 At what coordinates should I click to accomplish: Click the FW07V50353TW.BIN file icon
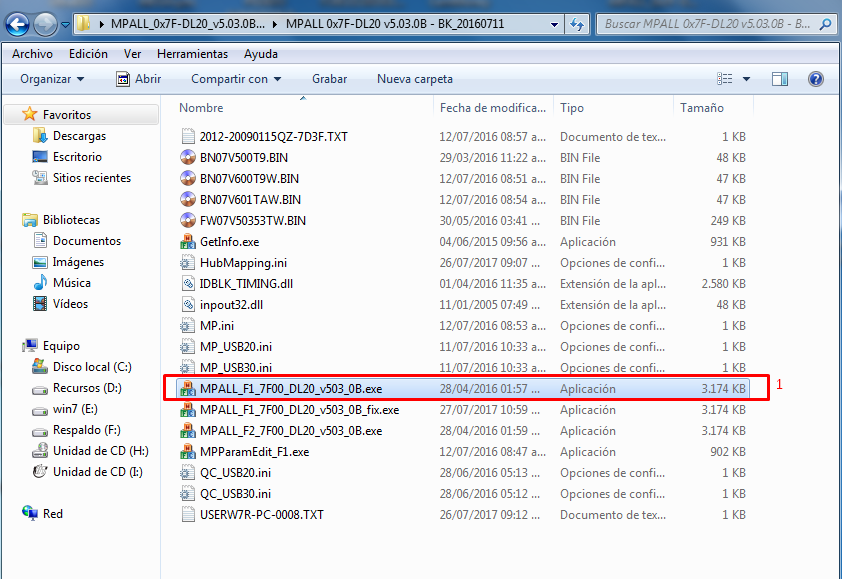tap(188, 220)
